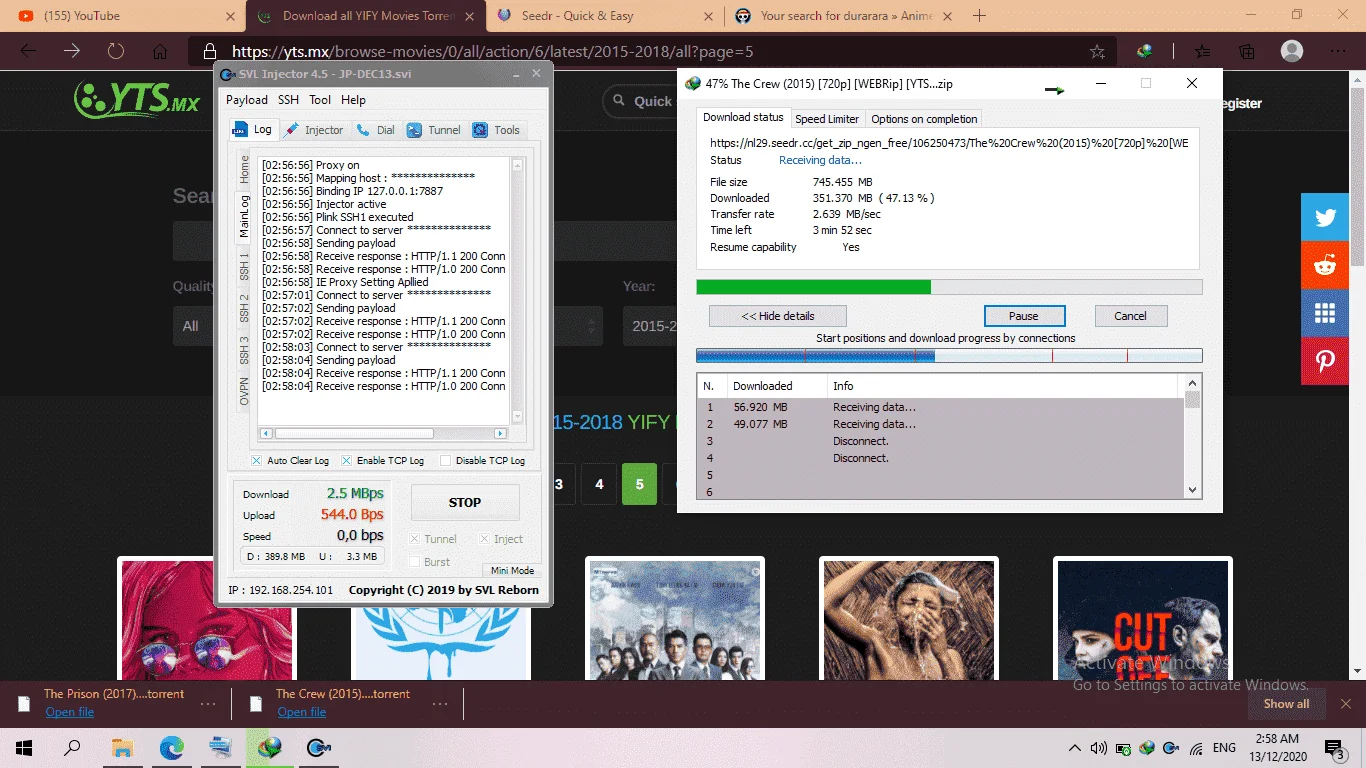Click the IDM connections list scrollbar
This screenshot has height=768, width=1366.
[x=1192, y=435]
